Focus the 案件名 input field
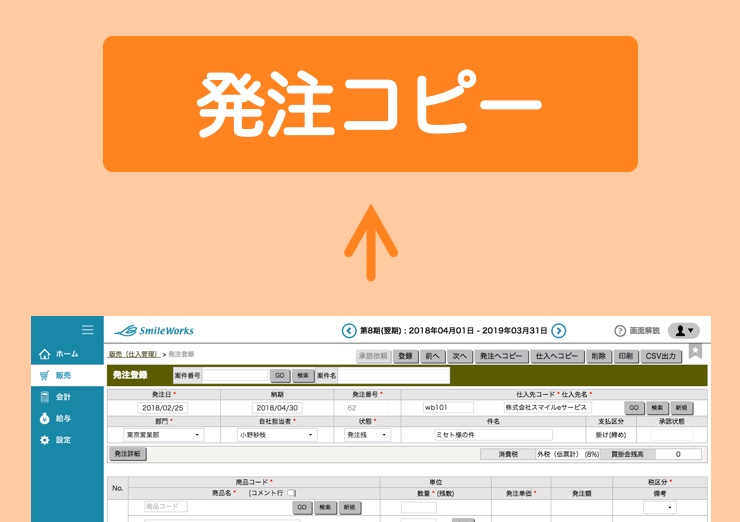The height and width of the screenshot is (522, 740). coord(394,375)
